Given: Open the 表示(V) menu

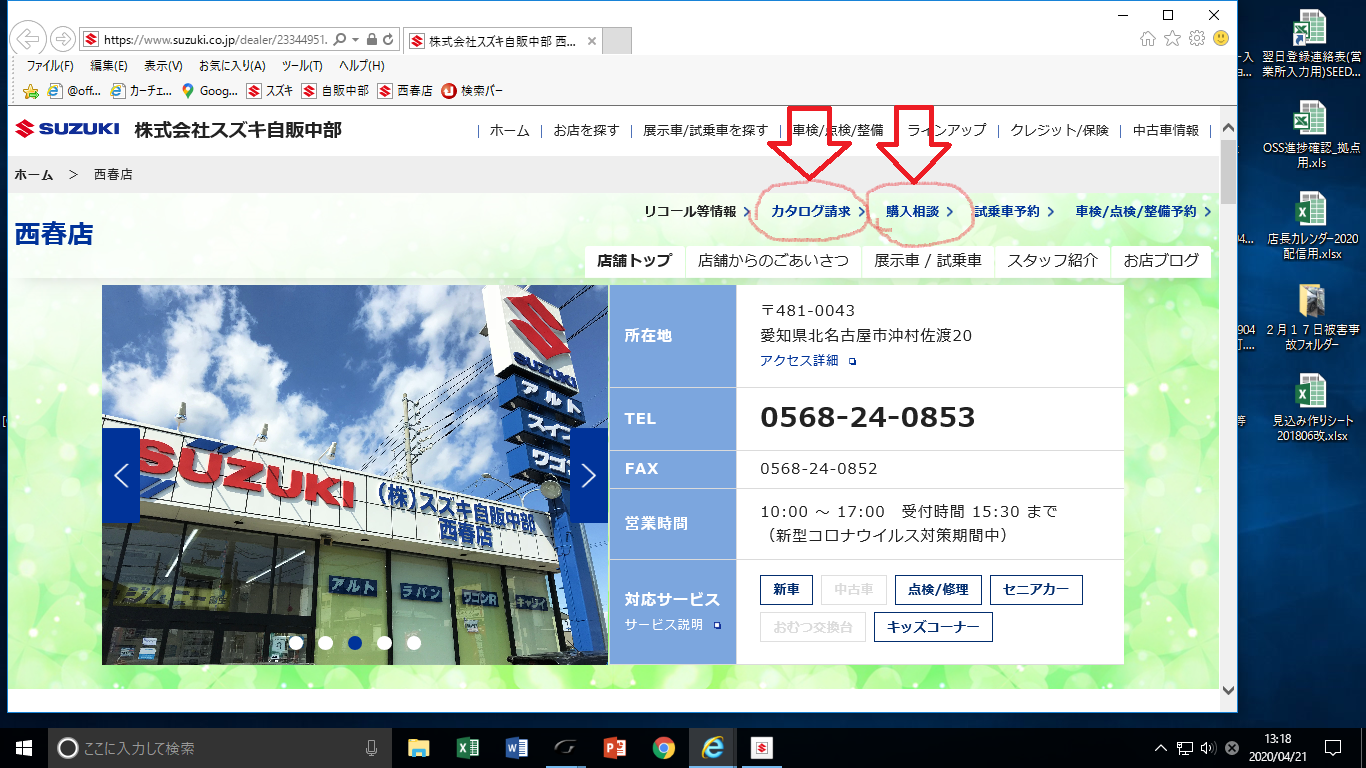Looking at the screenshot, I should click(x=163, y=66).
